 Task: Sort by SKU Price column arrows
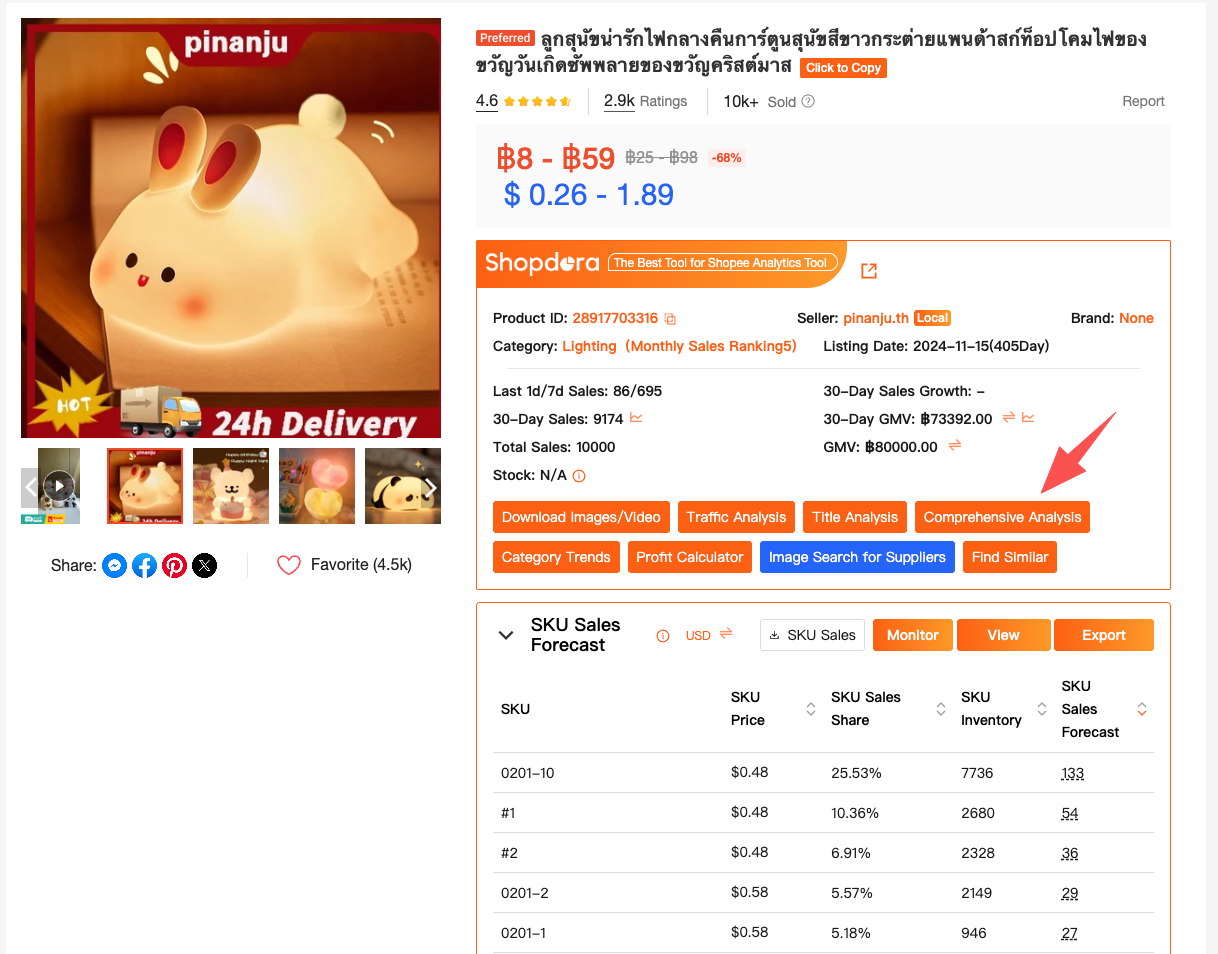click(x=811, y=709)
